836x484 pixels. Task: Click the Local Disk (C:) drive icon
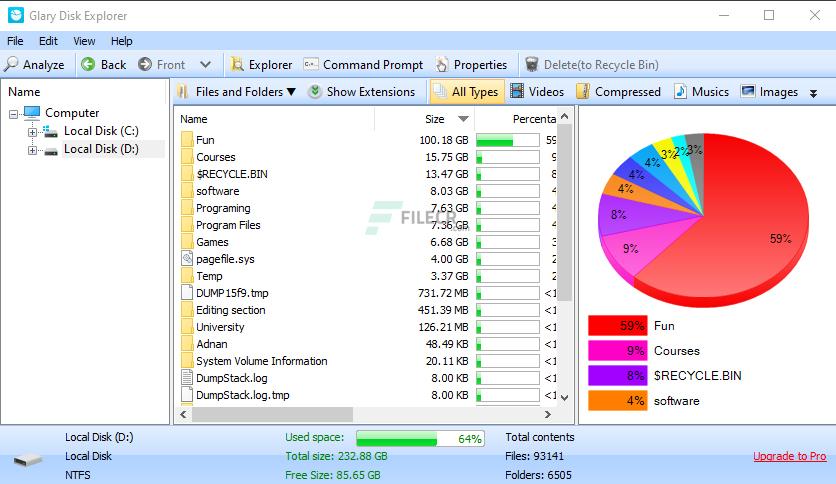pos(51,131)
